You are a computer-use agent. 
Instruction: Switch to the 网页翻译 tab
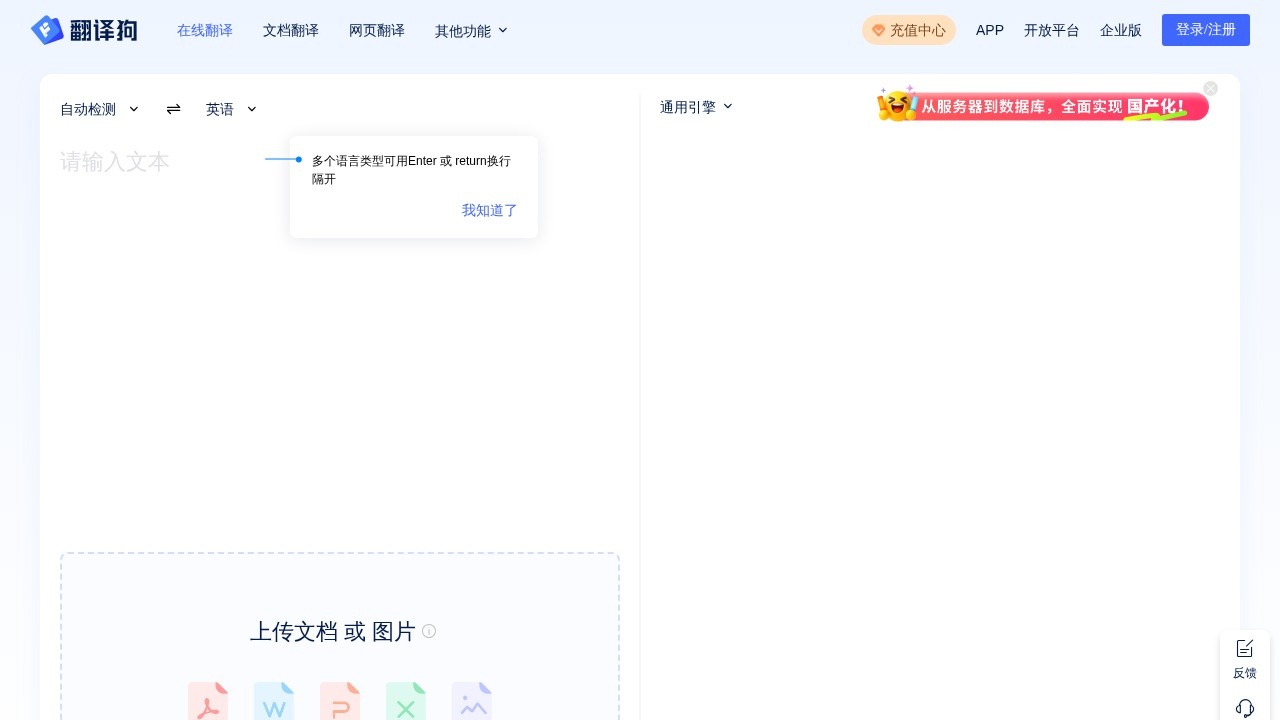click(x=377, y=31)
